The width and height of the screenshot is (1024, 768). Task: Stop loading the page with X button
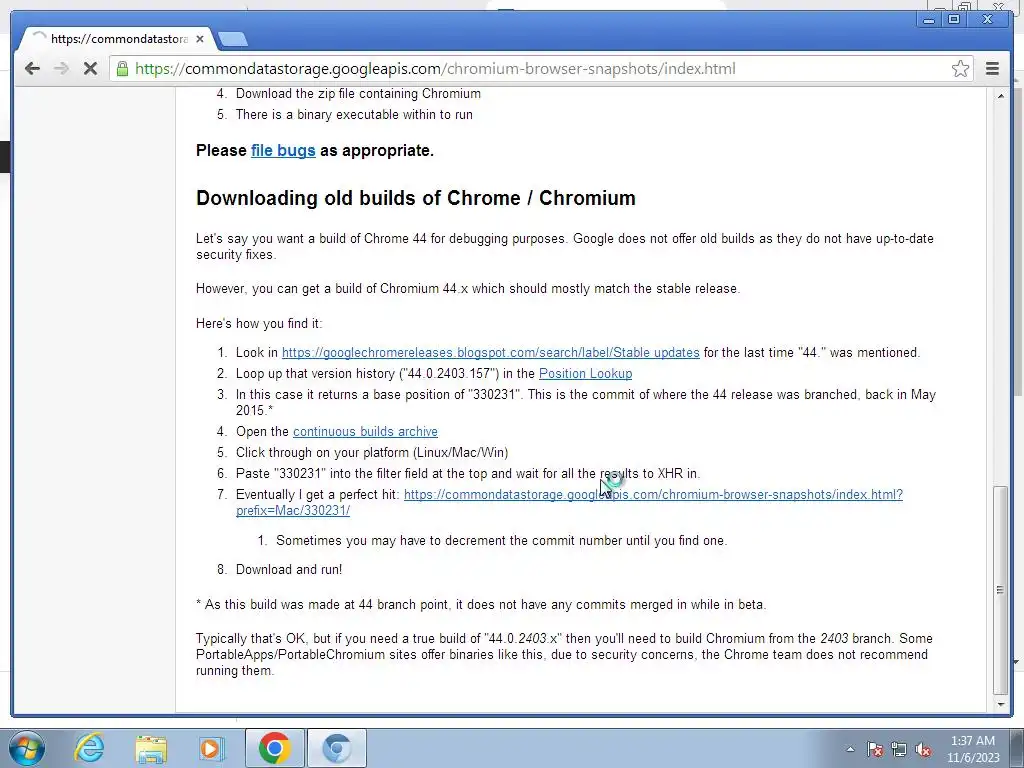pyautogui.click(x=90, y=69)
